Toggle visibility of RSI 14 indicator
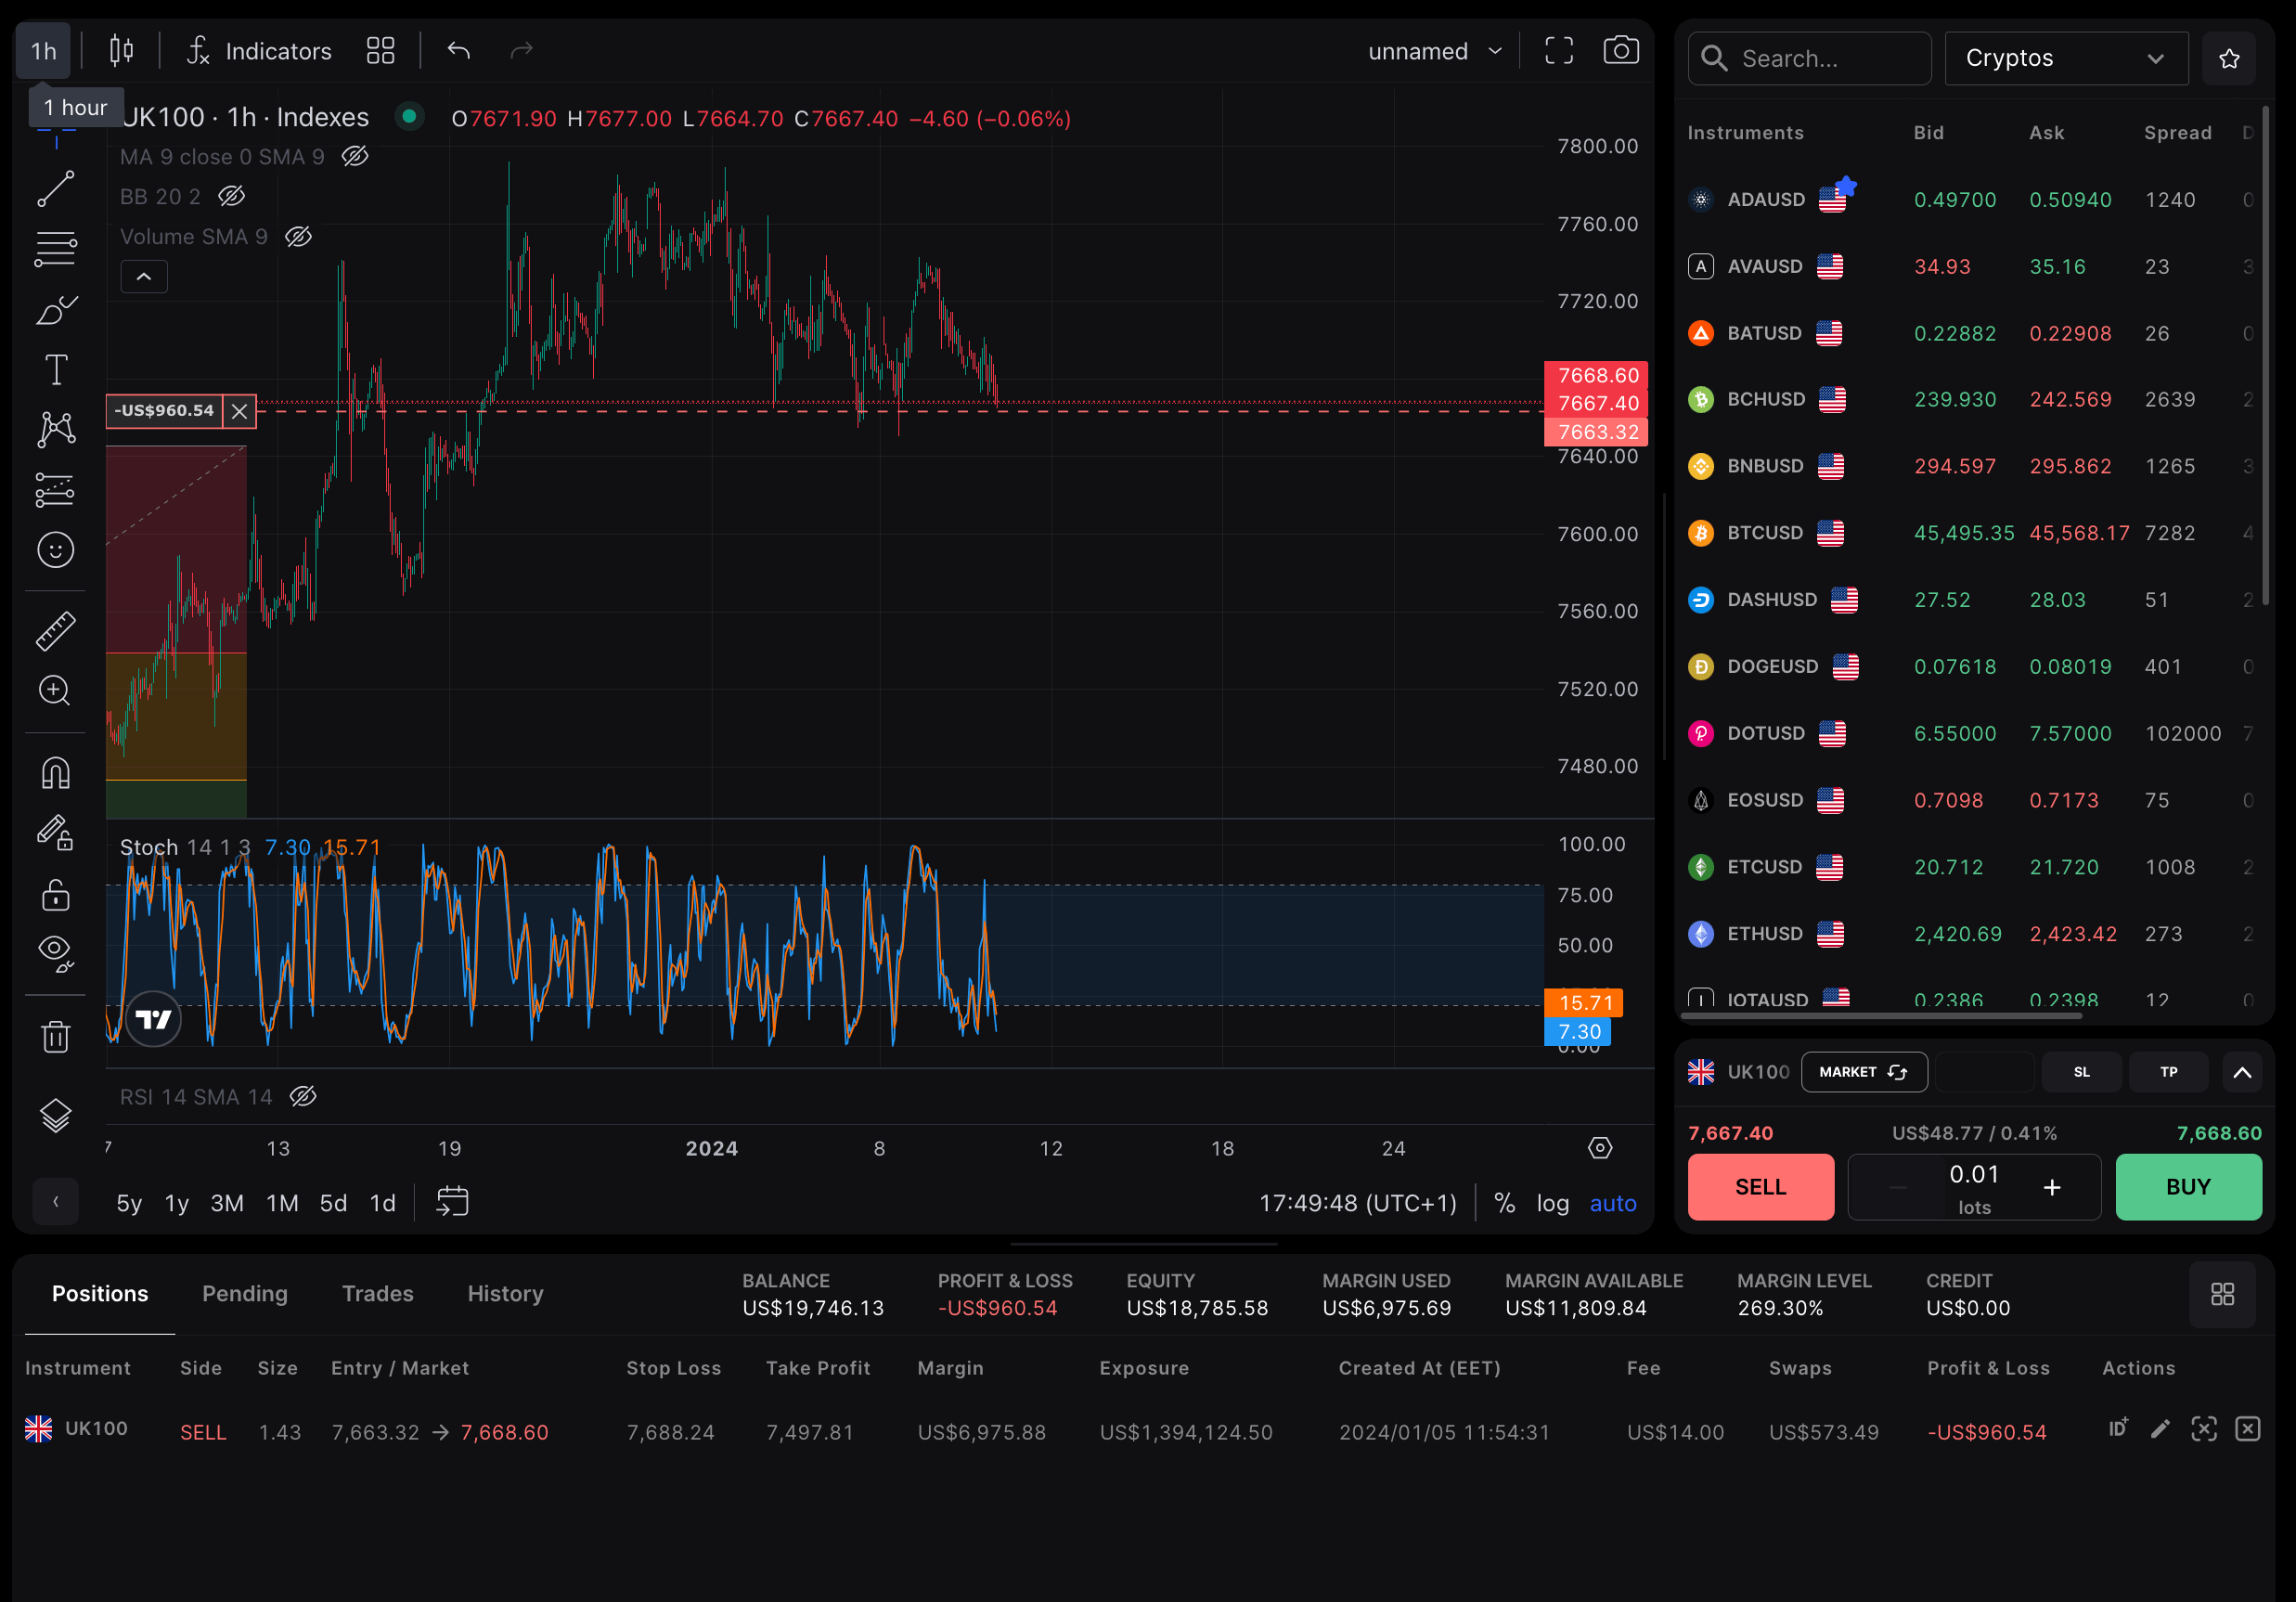The height and width of the screenshot is (1602, 2296). point(303,1097)
